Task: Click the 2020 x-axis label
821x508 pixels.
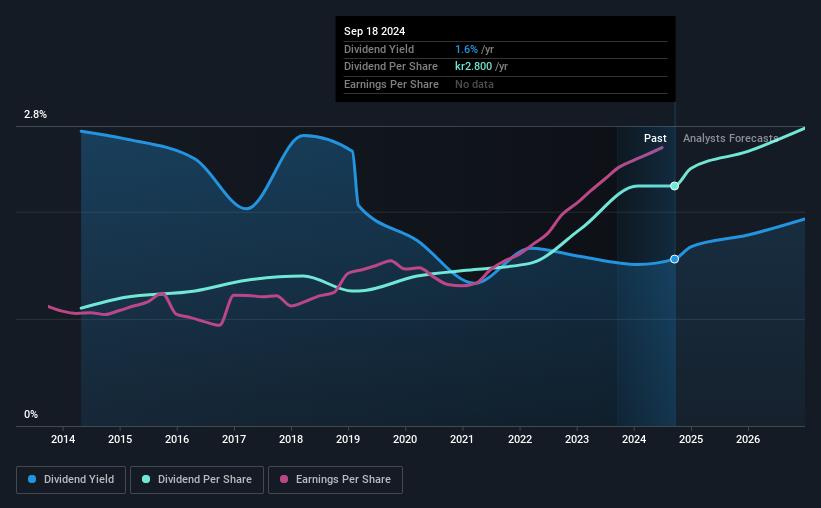Action: pos(405,439)
